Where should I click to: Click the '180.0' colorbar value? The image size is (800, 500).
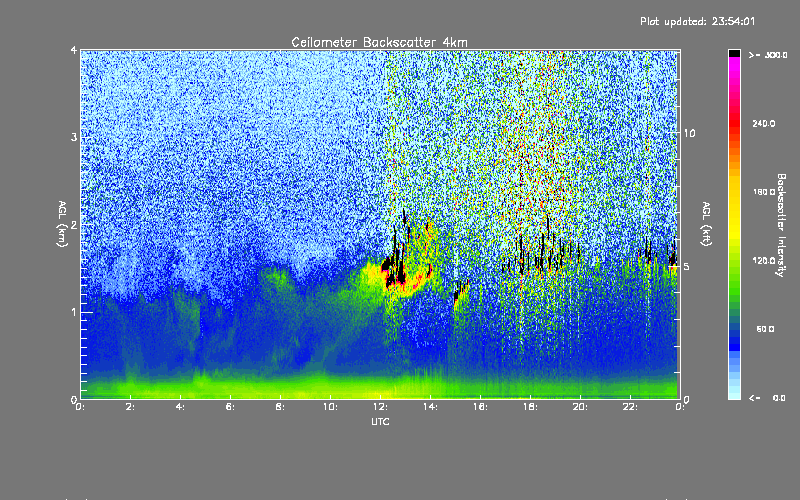click(x=764, y=192)
